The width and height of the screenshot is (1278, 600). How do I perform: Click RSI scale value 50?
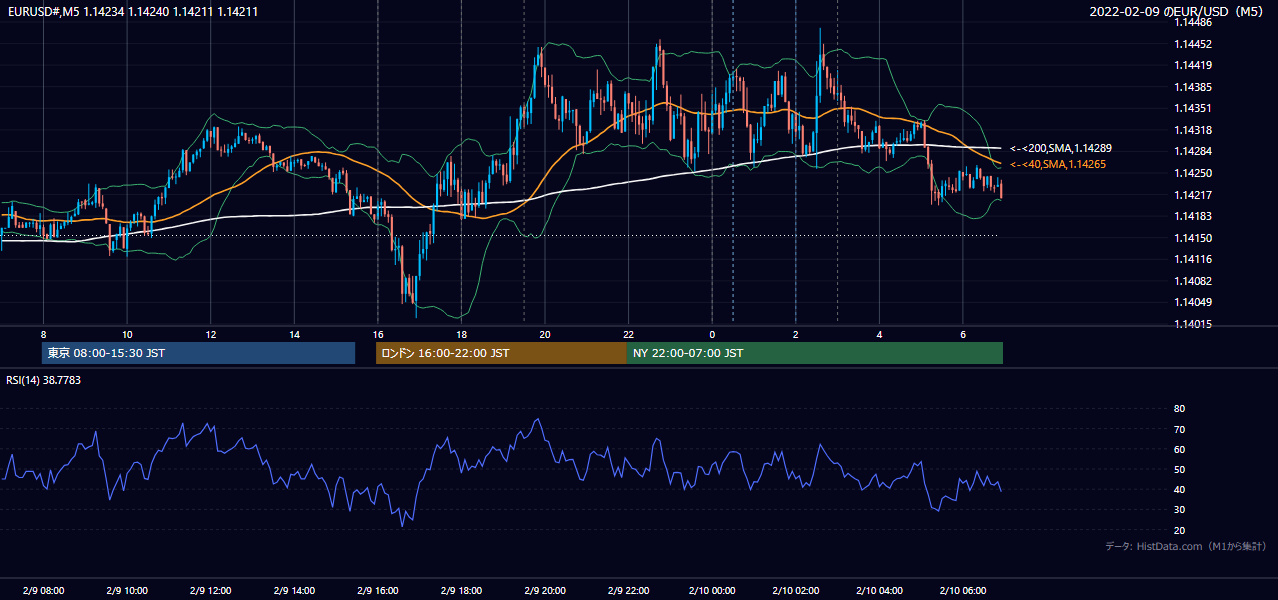click(1179, 469)
